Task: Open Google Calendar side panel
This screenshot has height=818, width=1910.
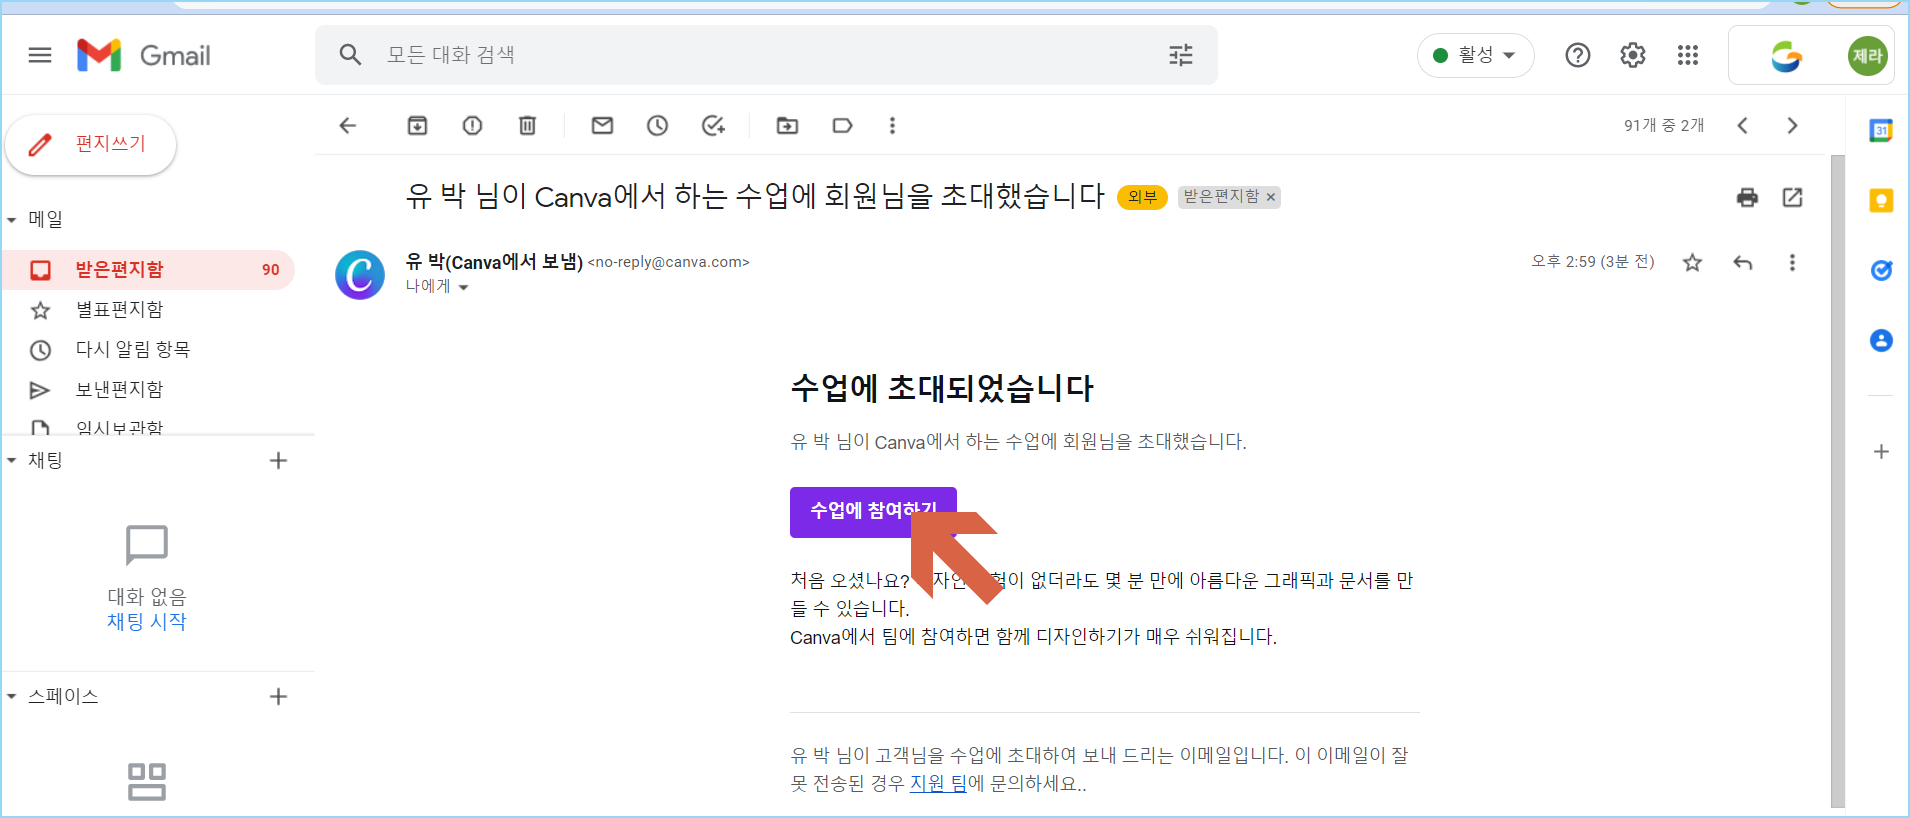Action: click(1881, 130)
